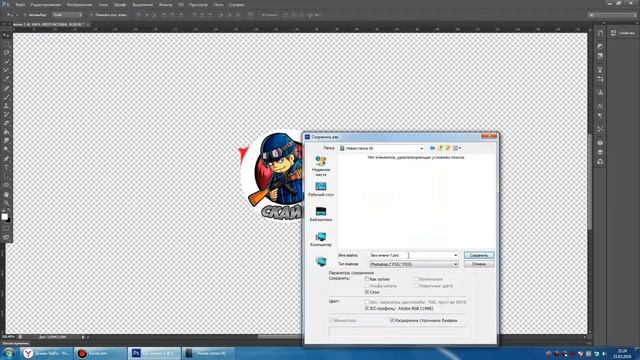Image resolution: width=640 pixels, height=360 pixels.
Task: Toggle Автовыбор checkbox in options bar
Action: click(x=25, y=15)
